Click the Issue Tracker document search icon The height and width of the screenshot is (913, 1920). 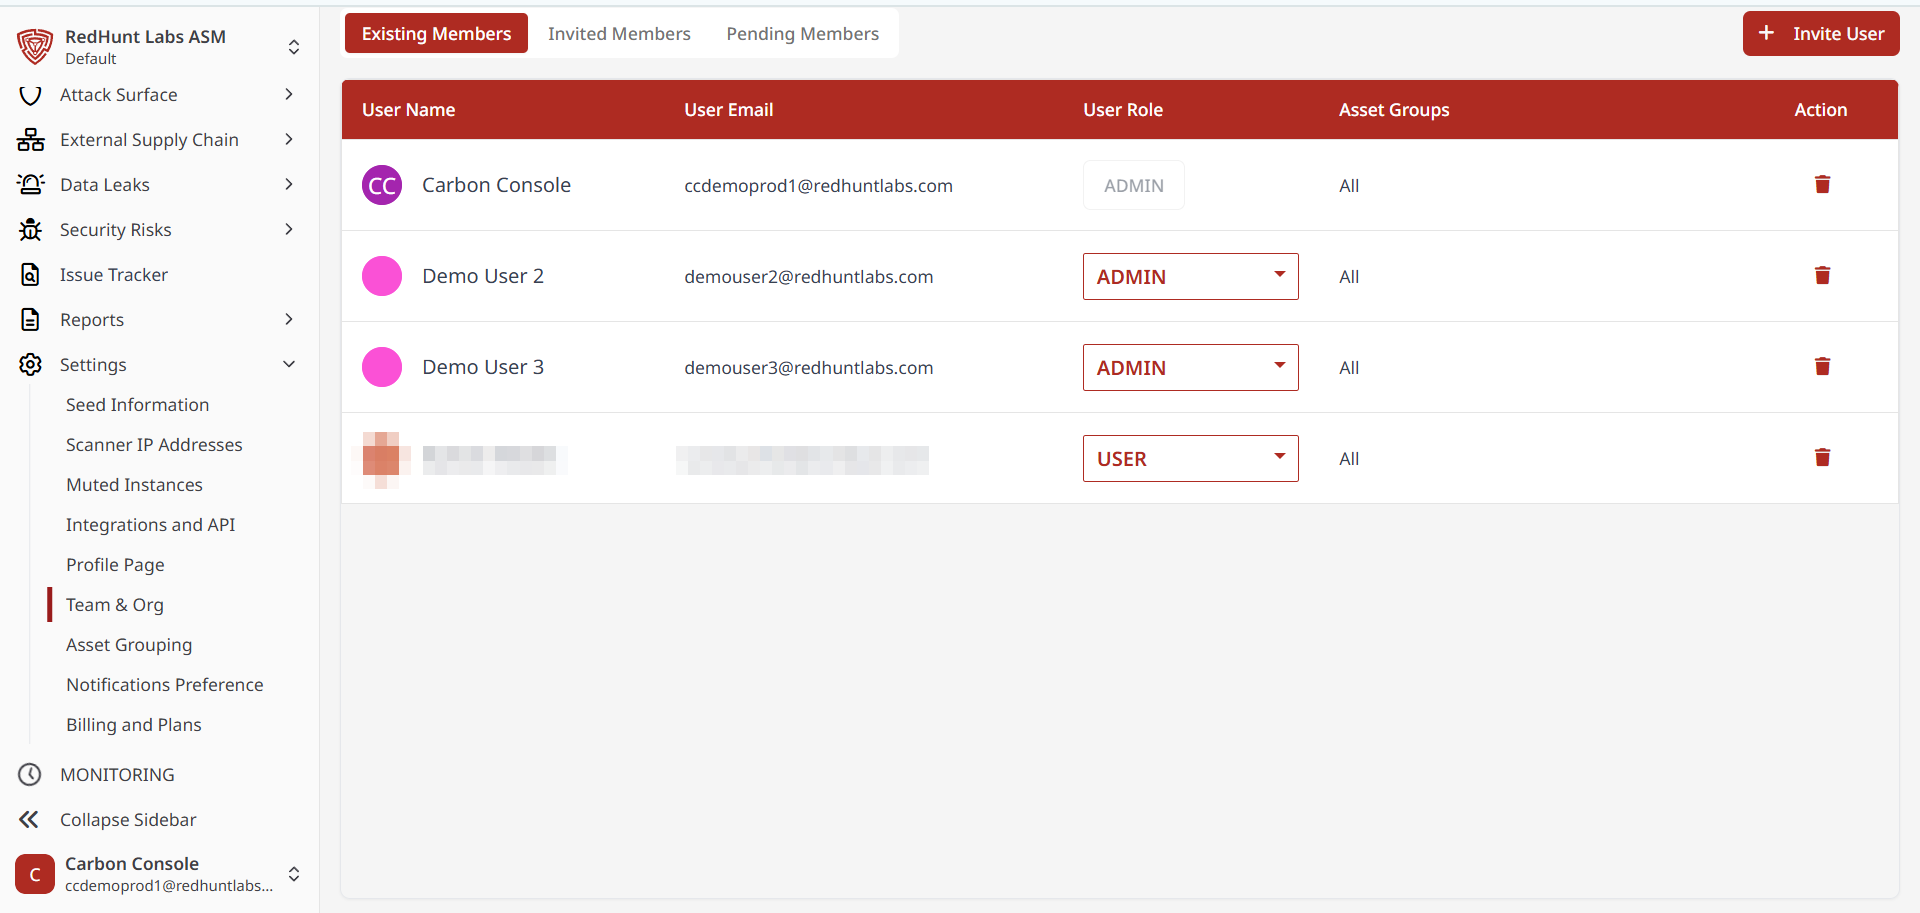click(30, 275)
